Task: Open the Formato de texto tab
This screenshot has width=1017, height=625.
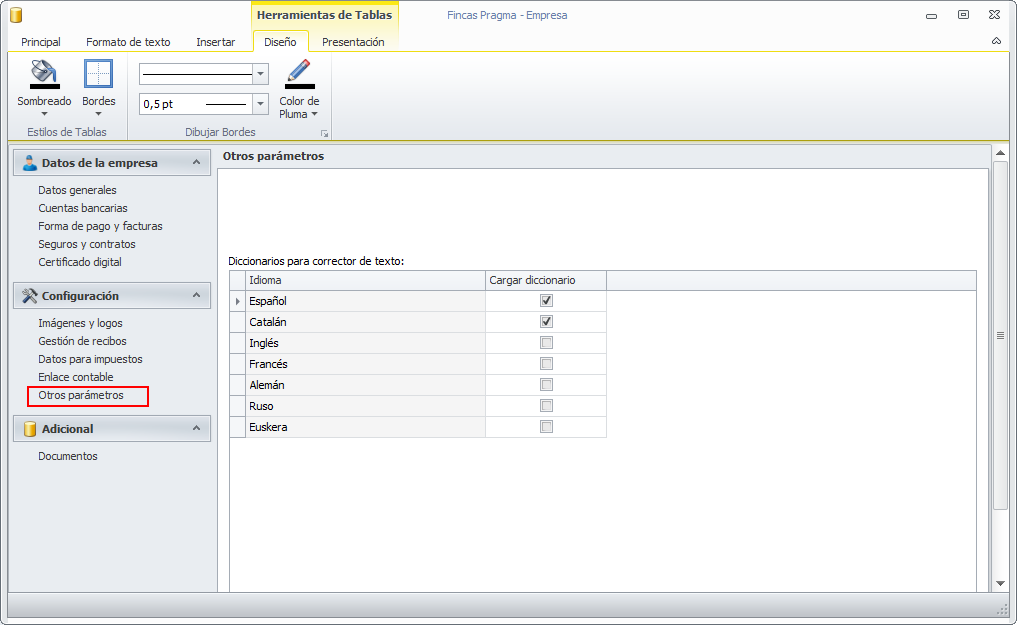Action: point(128,42)
